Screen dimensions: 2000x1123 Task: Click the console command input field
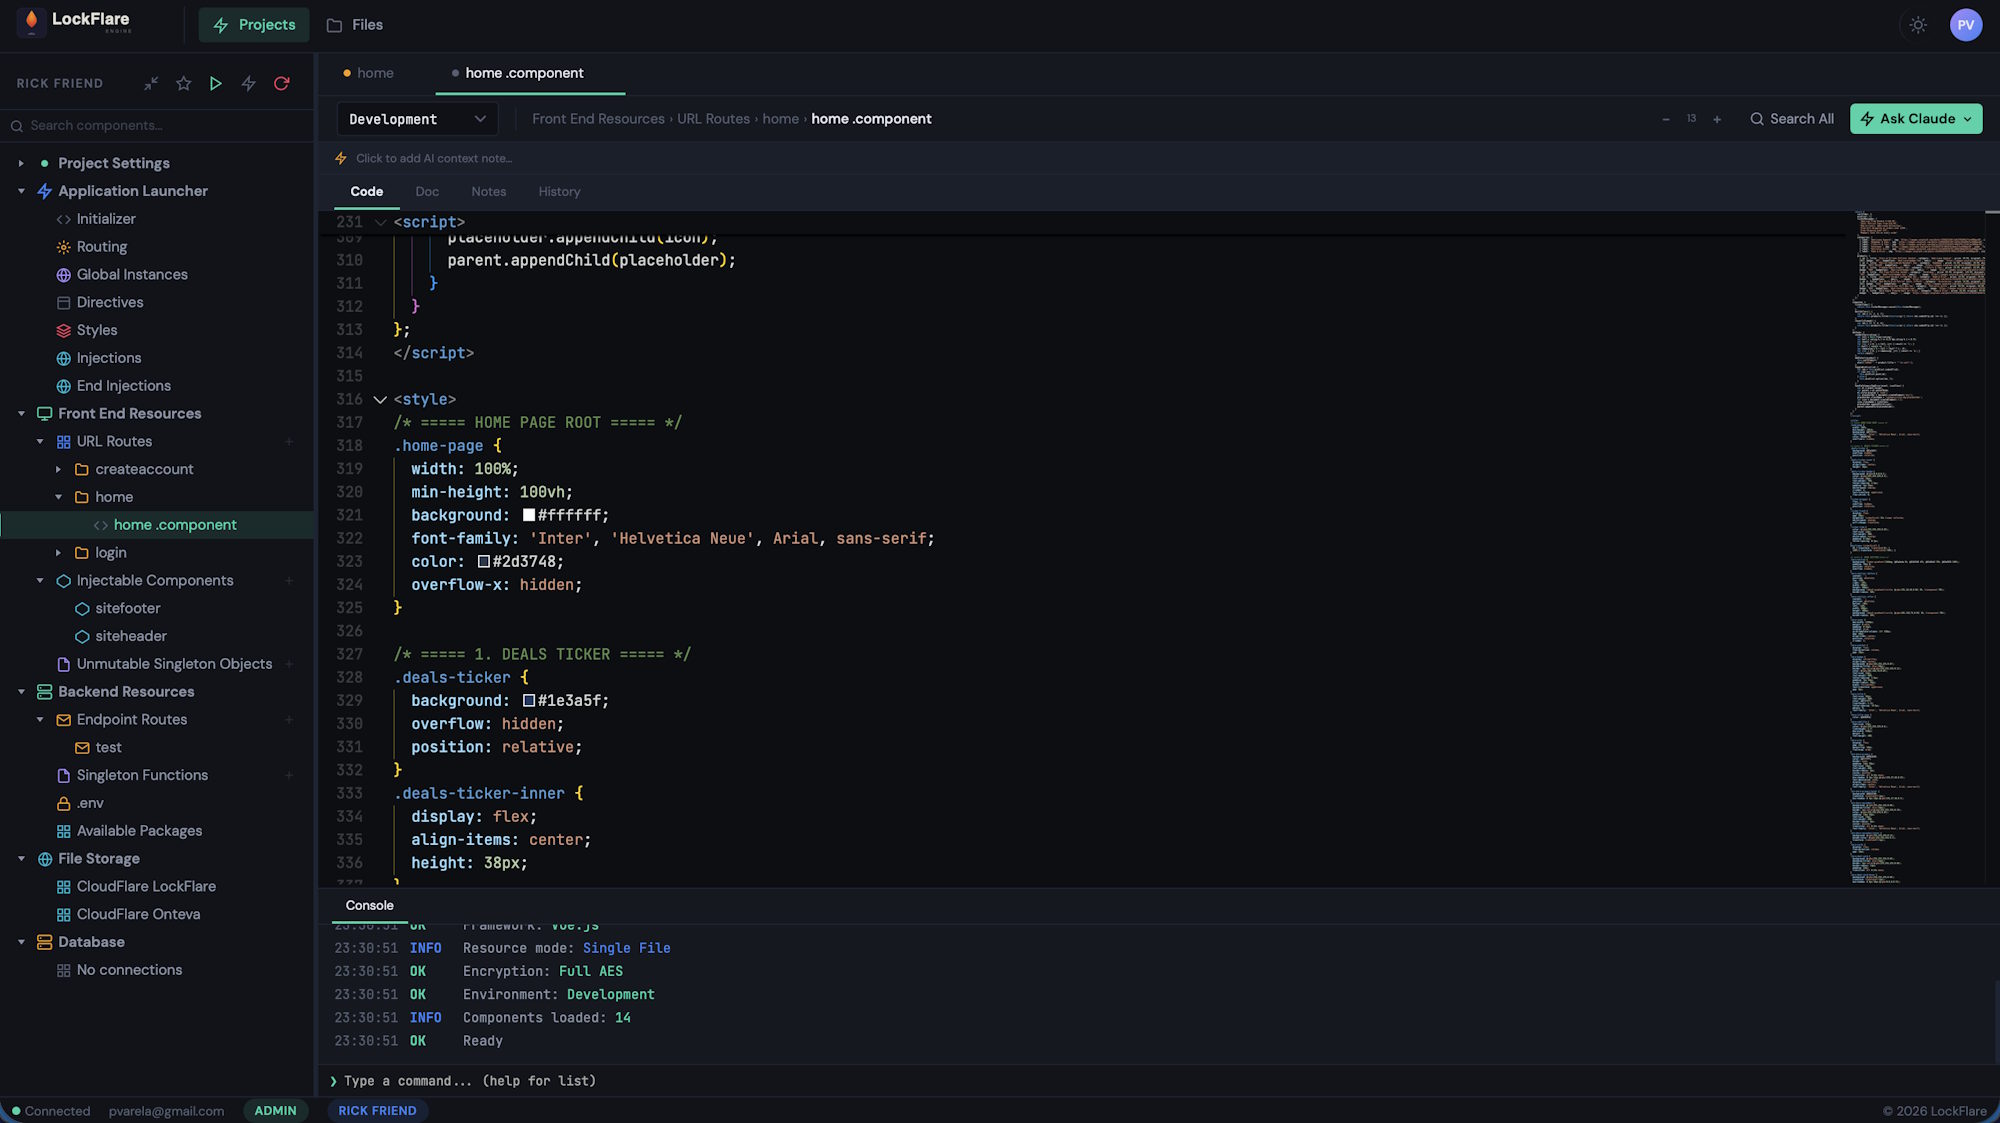[x=1160, y=1081]
